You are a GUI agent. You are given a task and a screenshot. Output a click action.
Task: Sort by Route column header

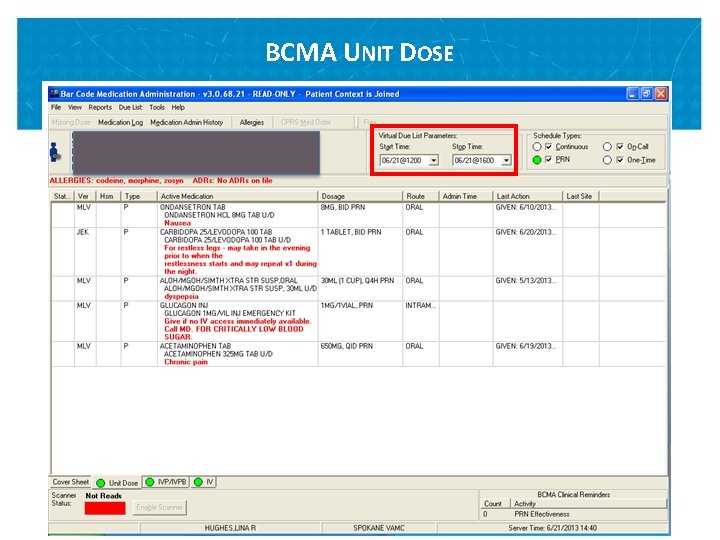click(x=421, y=196)
